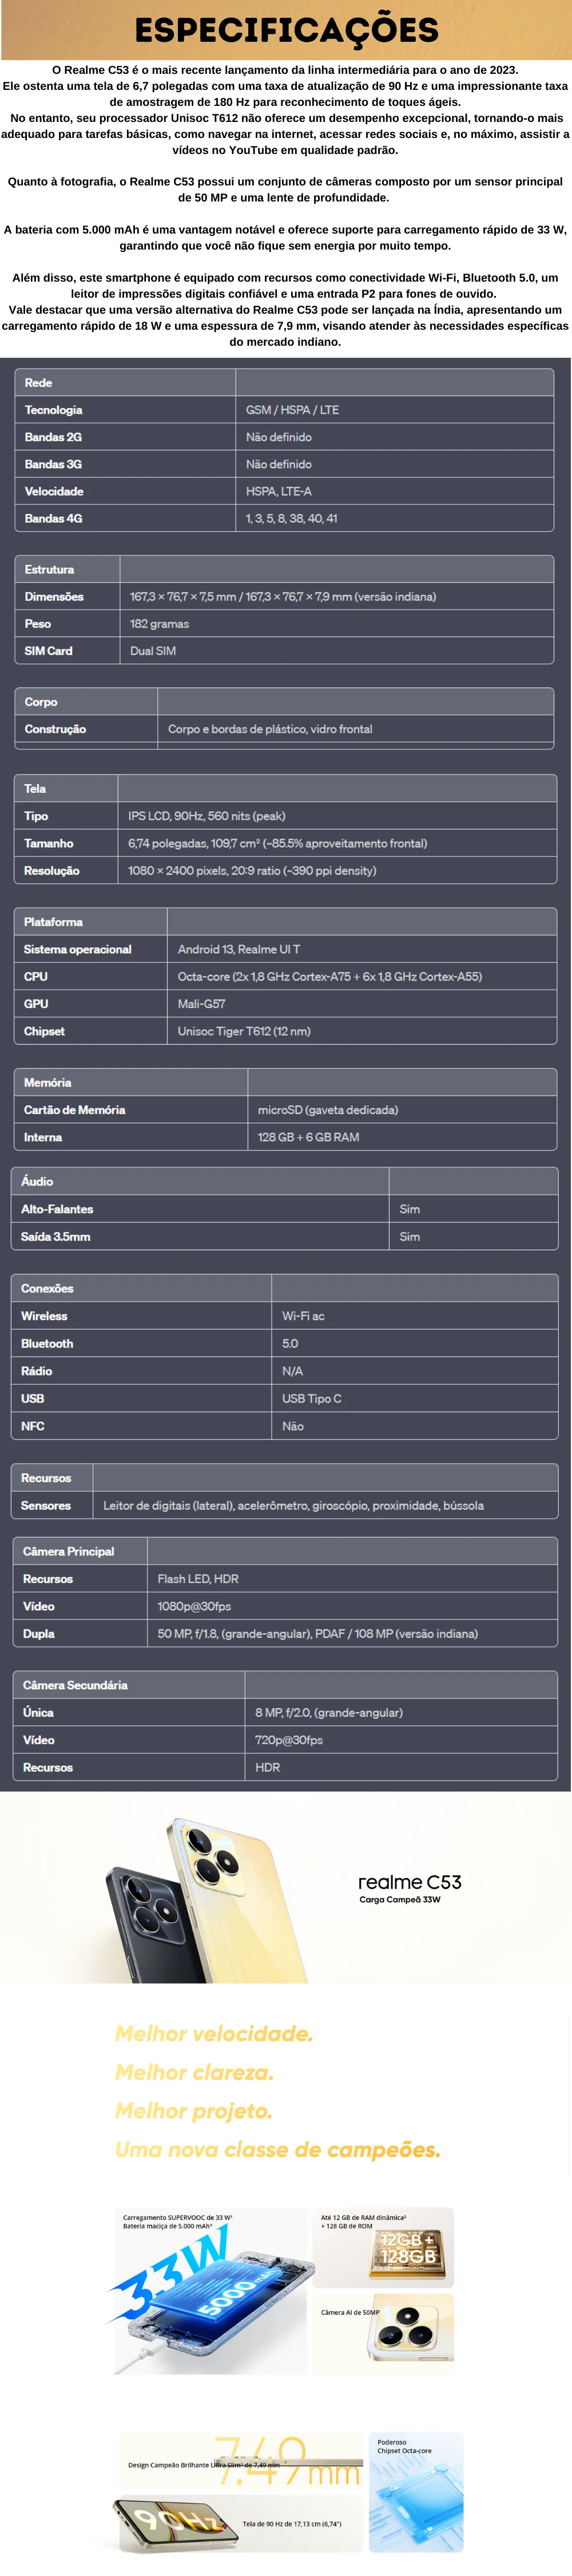Image resolution: width=572 pixels, height=2576 pixels.
Task: Select the CPU value Octa-core text
Action: pyautogui.click(x=330, y=976)
